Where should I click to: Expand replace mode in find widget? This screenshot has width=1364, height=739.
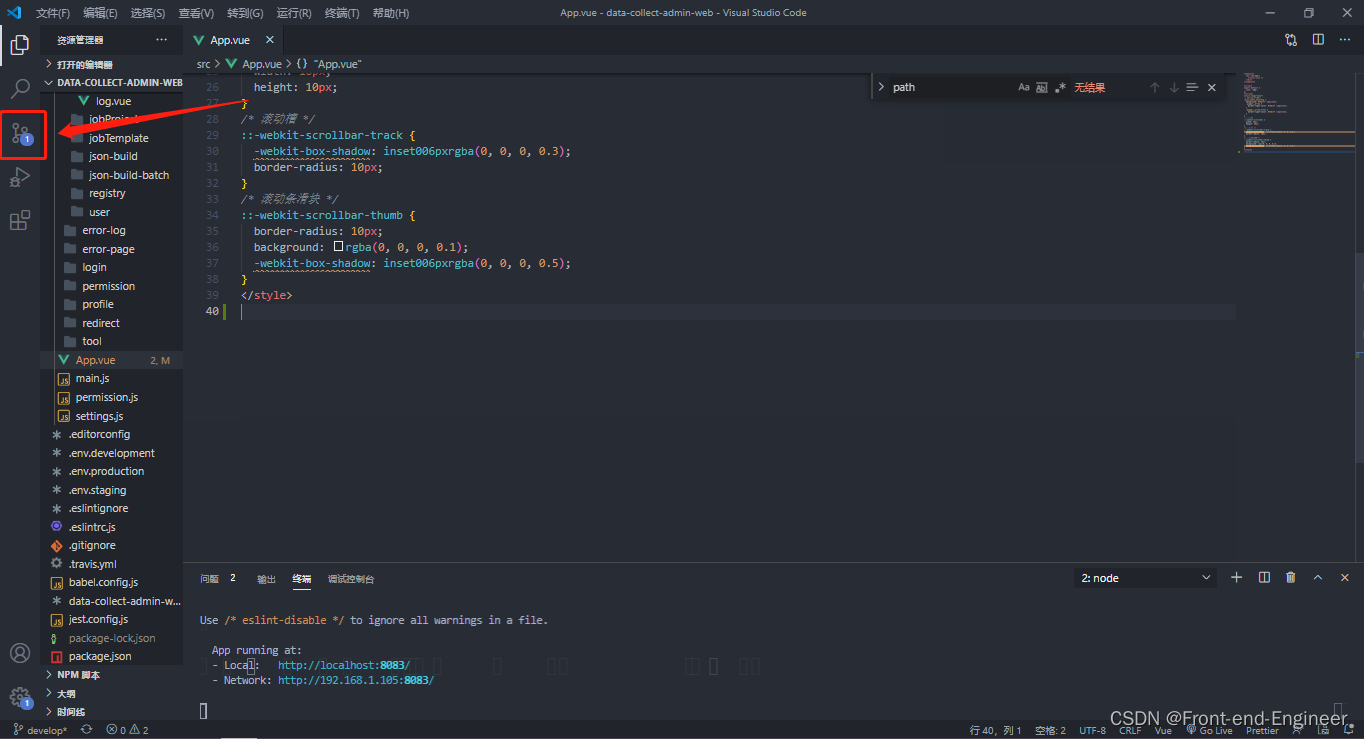(x=881, y=87)
